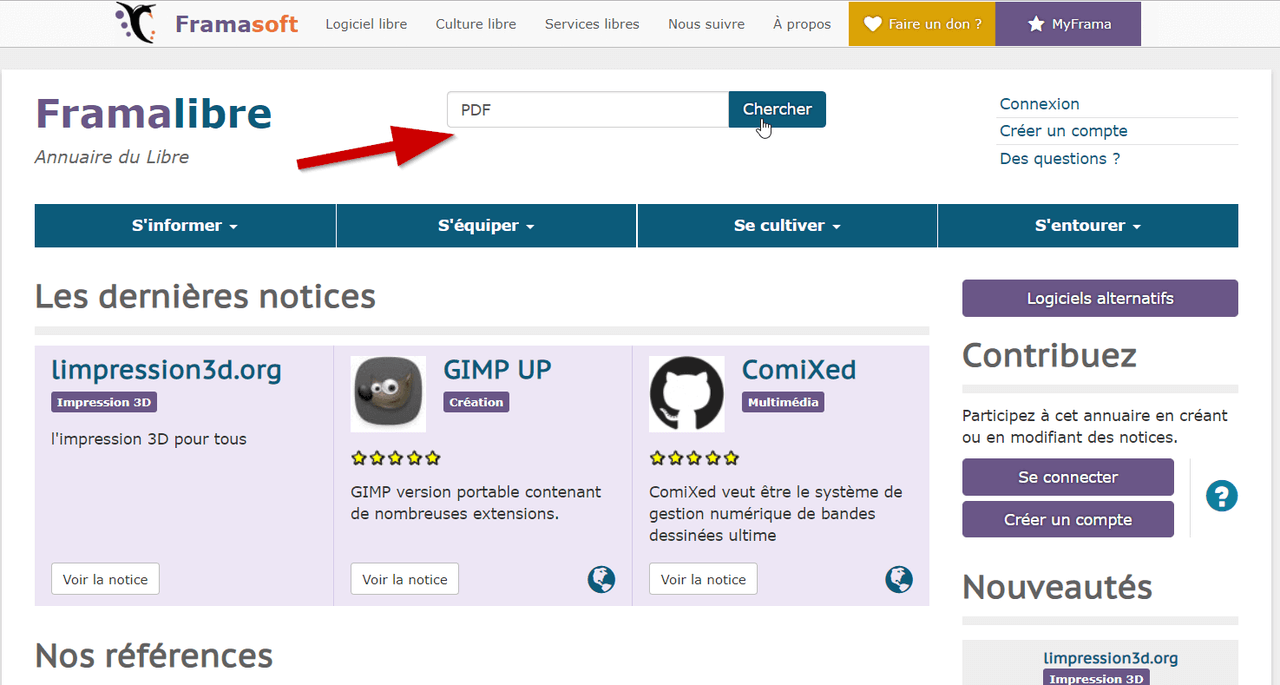Click the purple Créer un compte button

point(1068,520)
